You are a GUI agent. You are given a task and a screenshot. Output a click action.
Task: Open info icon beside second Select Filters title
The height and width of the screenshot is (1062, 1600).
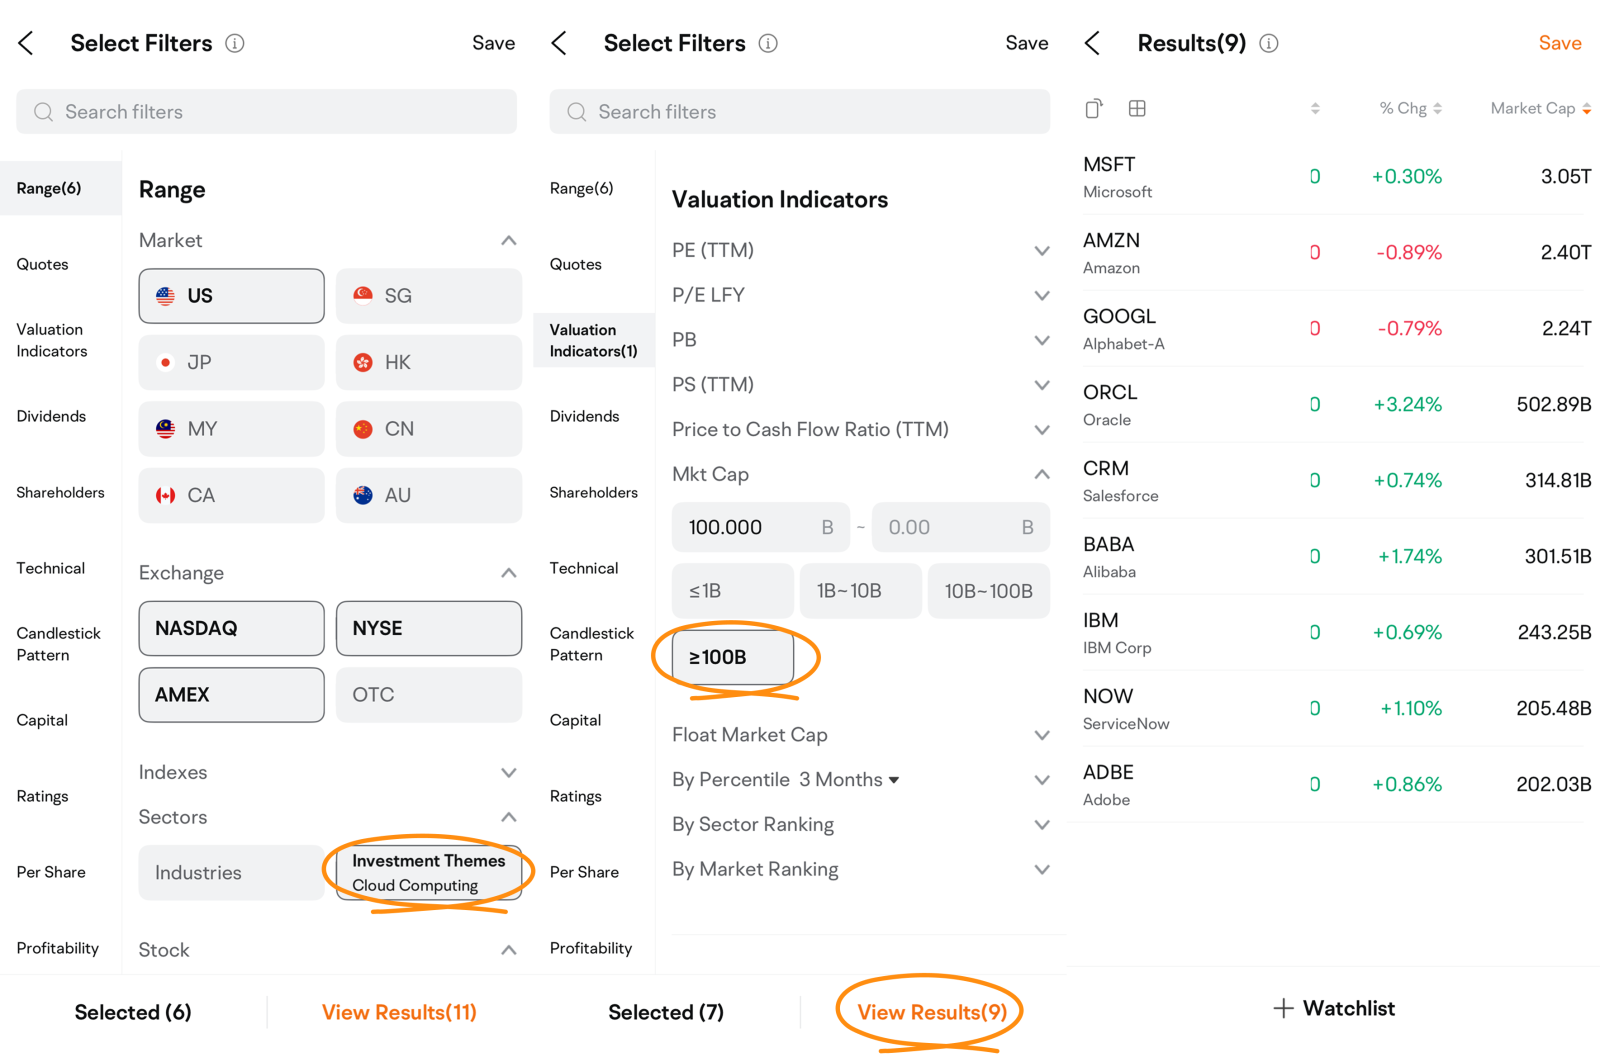click(x=768, y=43)
